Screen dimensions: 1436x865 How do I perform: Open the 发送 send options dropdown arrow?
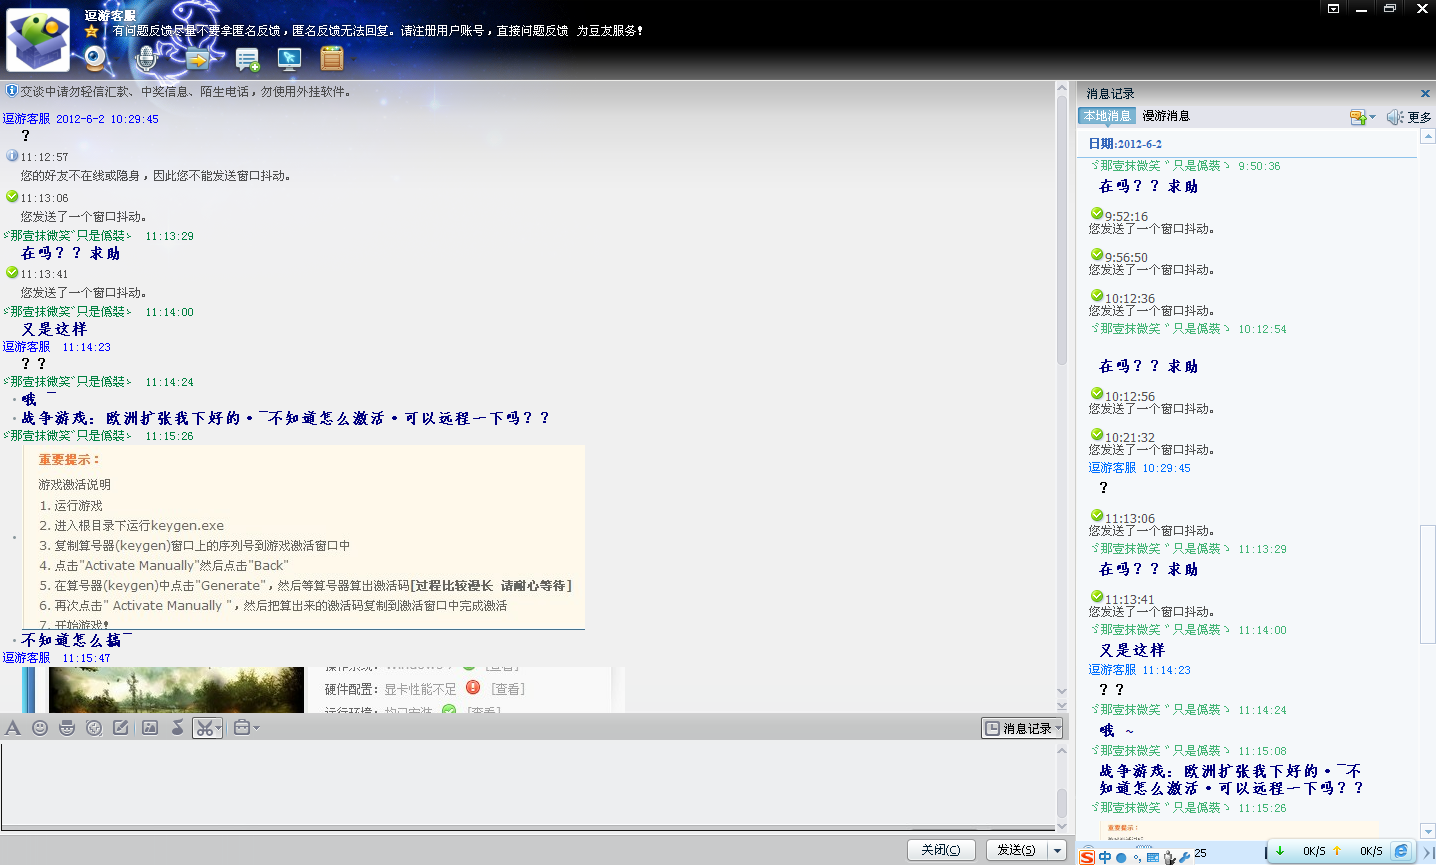(x=1057, y=850)
